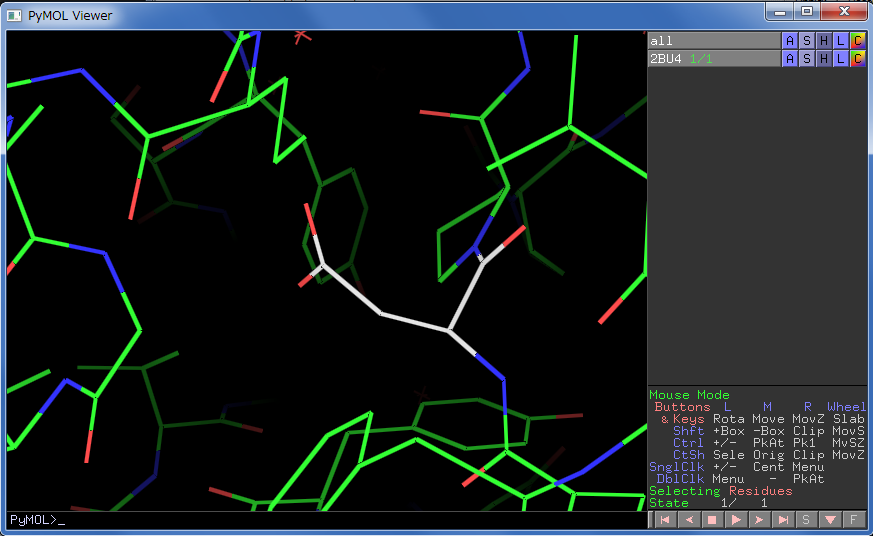This screenshot has height=536, width=873.
Task: Open Color menu for all objects
Action: pos(857,41)
